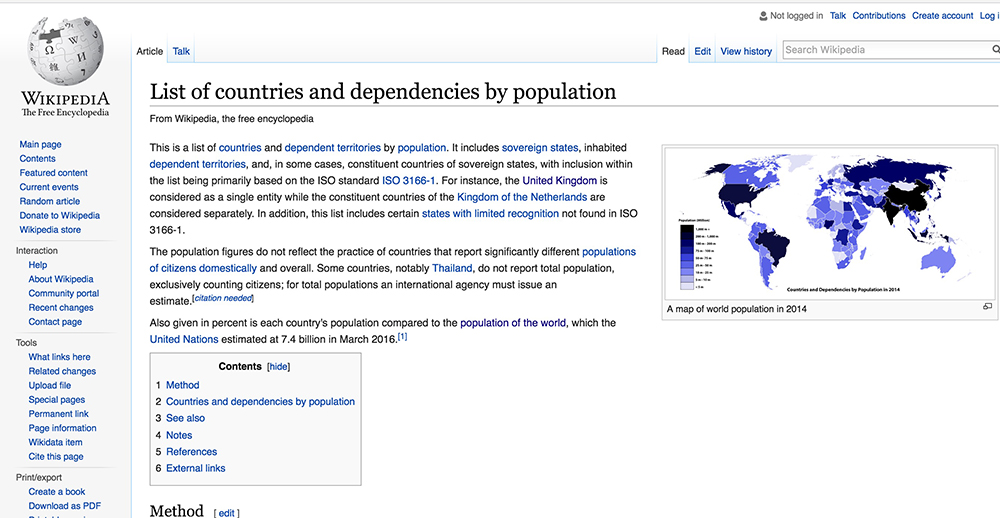Open the Talk tab beside Article

(x=181, y=52)
